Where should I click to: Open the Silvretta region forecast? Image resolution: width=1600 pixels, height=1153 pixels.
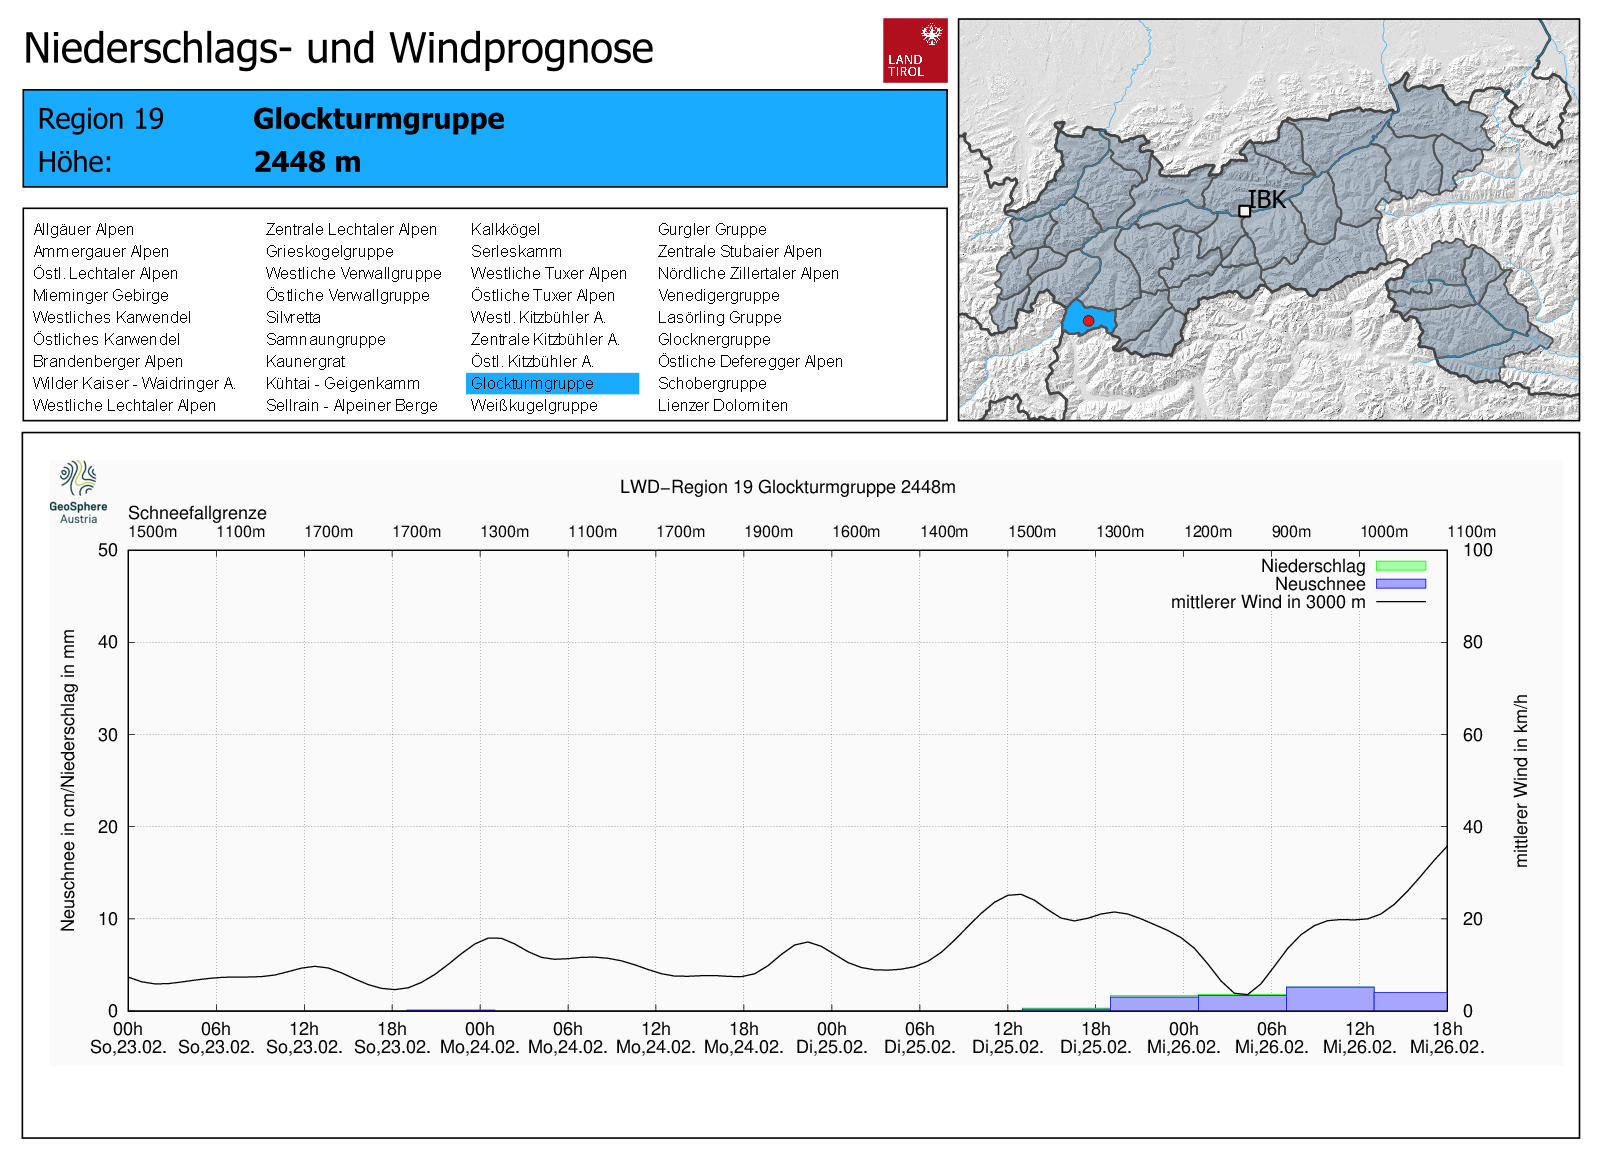(x=293, y=318)
